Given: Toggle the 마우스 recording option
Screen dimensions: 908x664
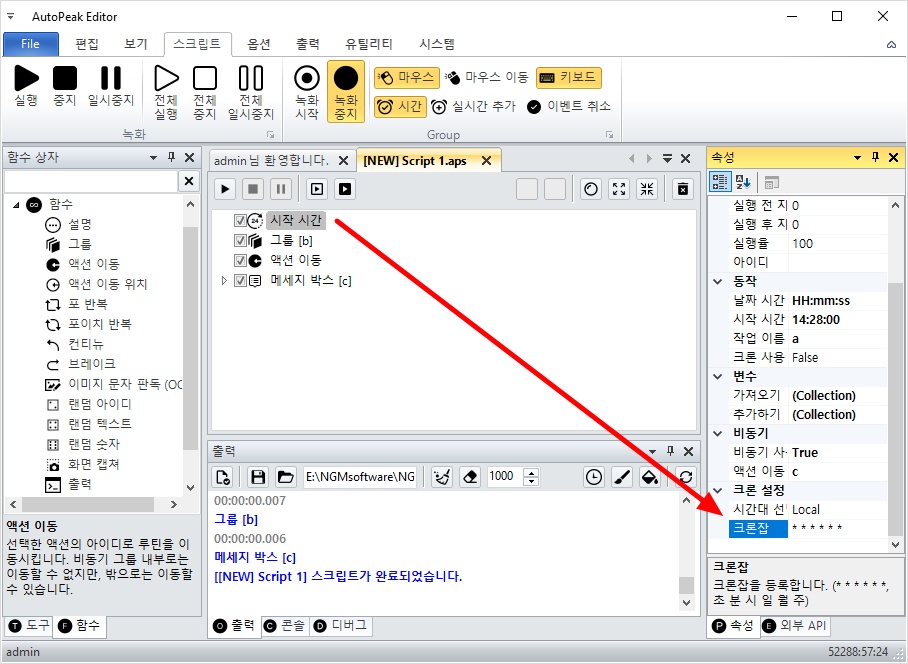Looking at the screenshot, I should (407, 77).
